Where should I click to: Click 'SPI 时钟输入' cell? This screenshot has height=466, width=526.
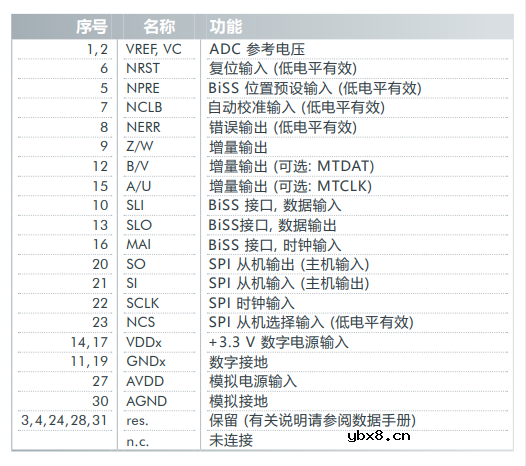[252, 303]
